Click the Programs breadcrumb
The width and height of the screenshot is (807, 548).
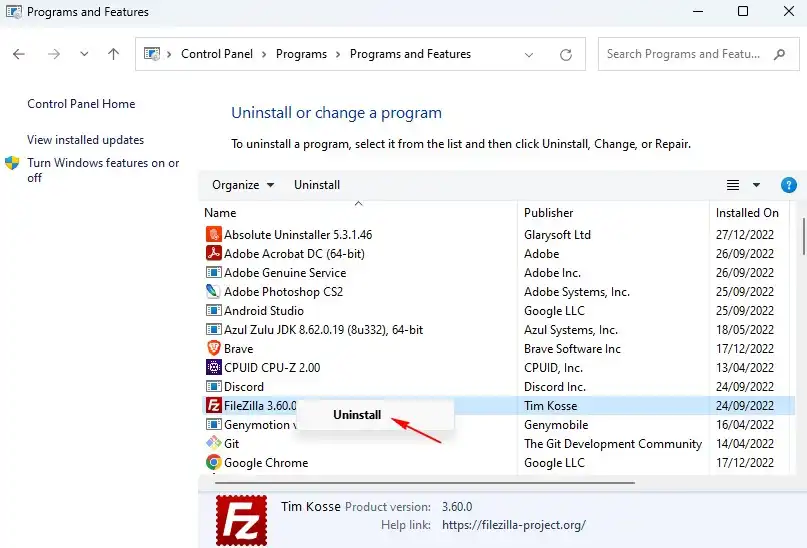point(301,54)
